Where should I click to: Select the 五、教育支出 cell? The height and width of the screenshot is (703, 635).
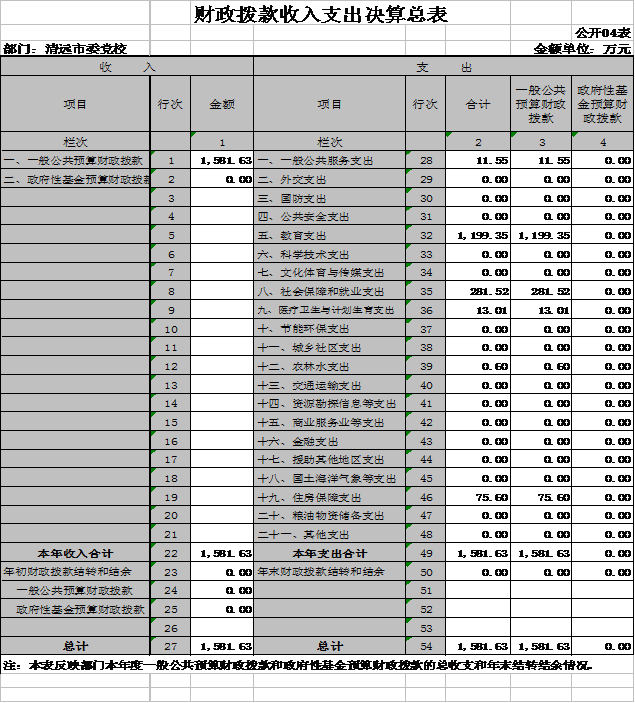tap(330, 235)
